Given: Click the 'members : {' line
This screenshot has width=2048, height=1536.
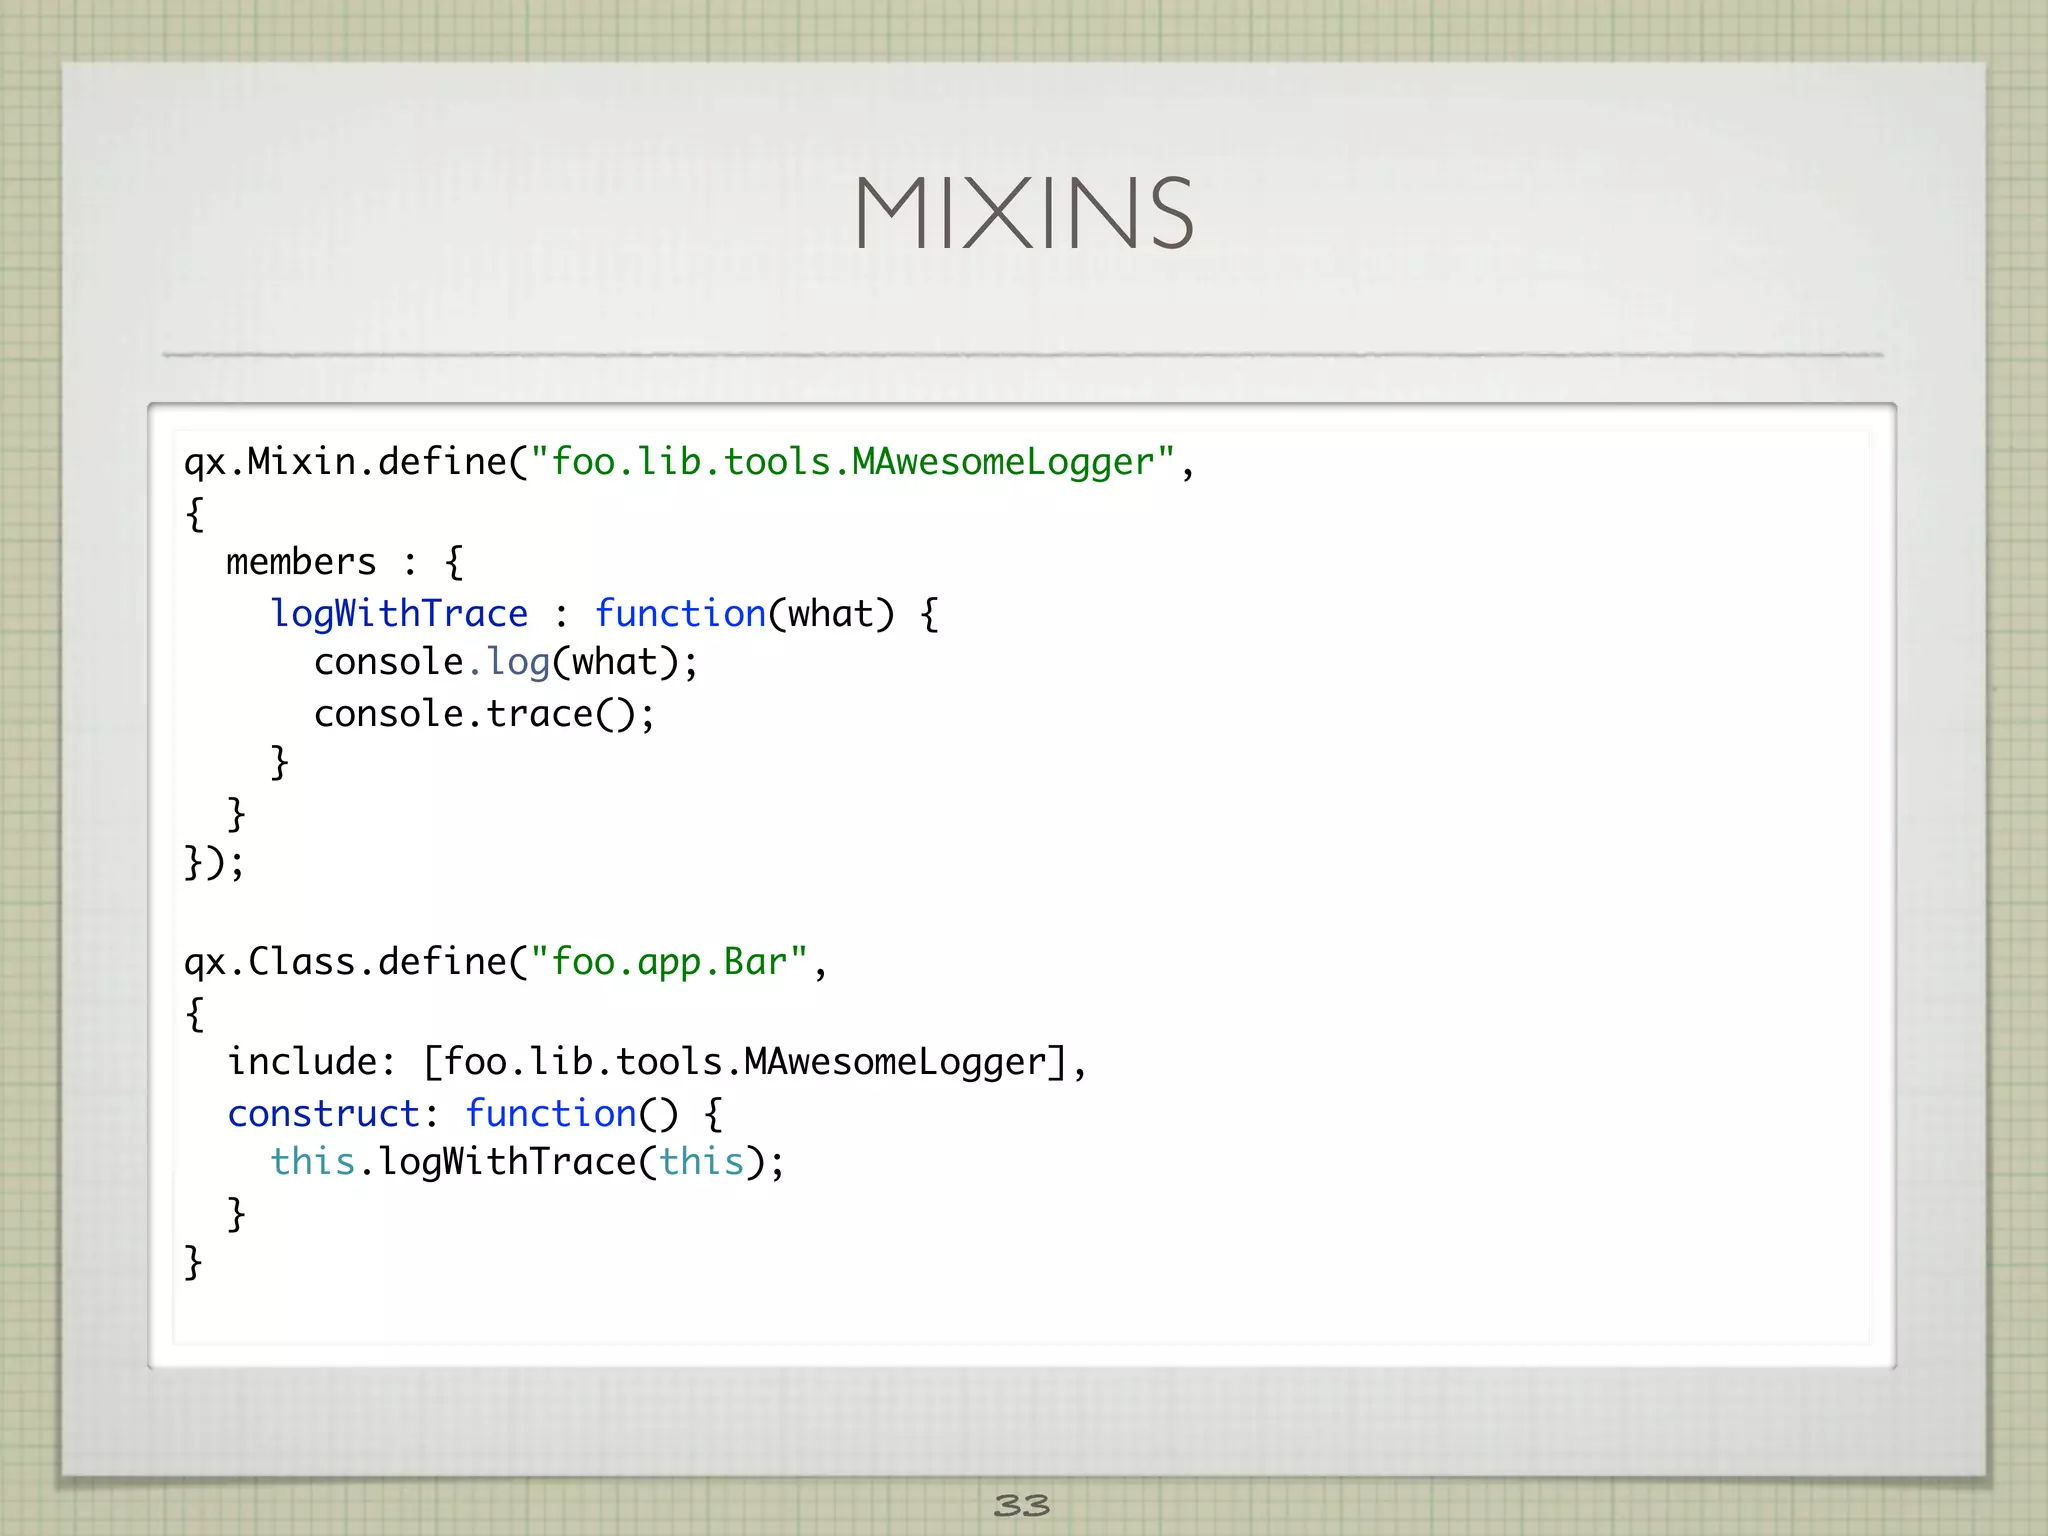Looking at the screenshot, I should coord(345,562).
